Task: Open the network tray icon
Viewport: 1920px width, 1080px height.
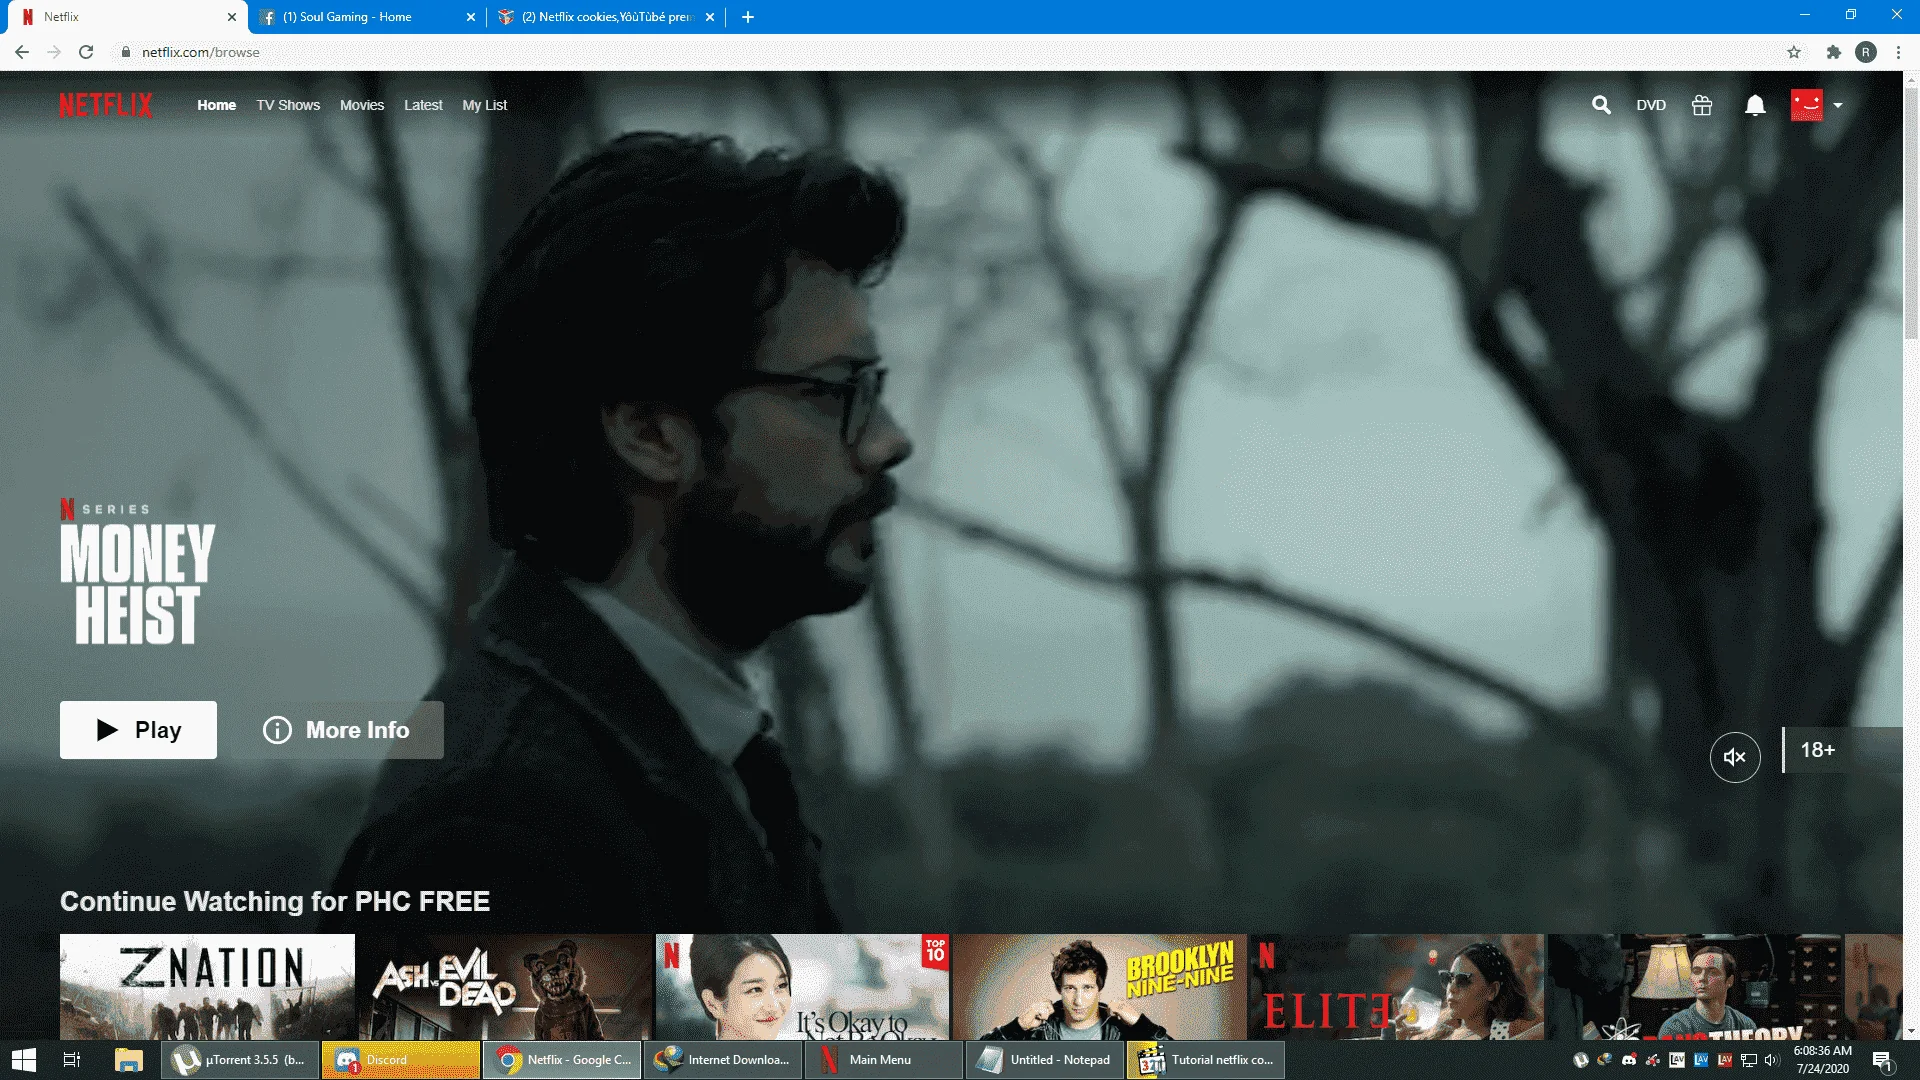Action: (x=1749, y=1060)
